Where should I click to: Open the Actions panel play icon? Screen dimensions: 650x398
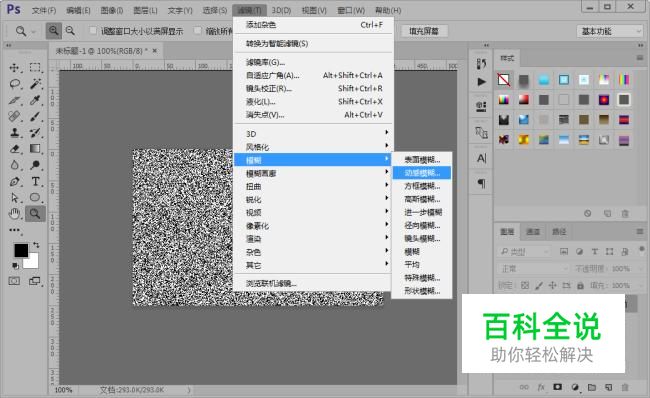[x=481, y=82]
